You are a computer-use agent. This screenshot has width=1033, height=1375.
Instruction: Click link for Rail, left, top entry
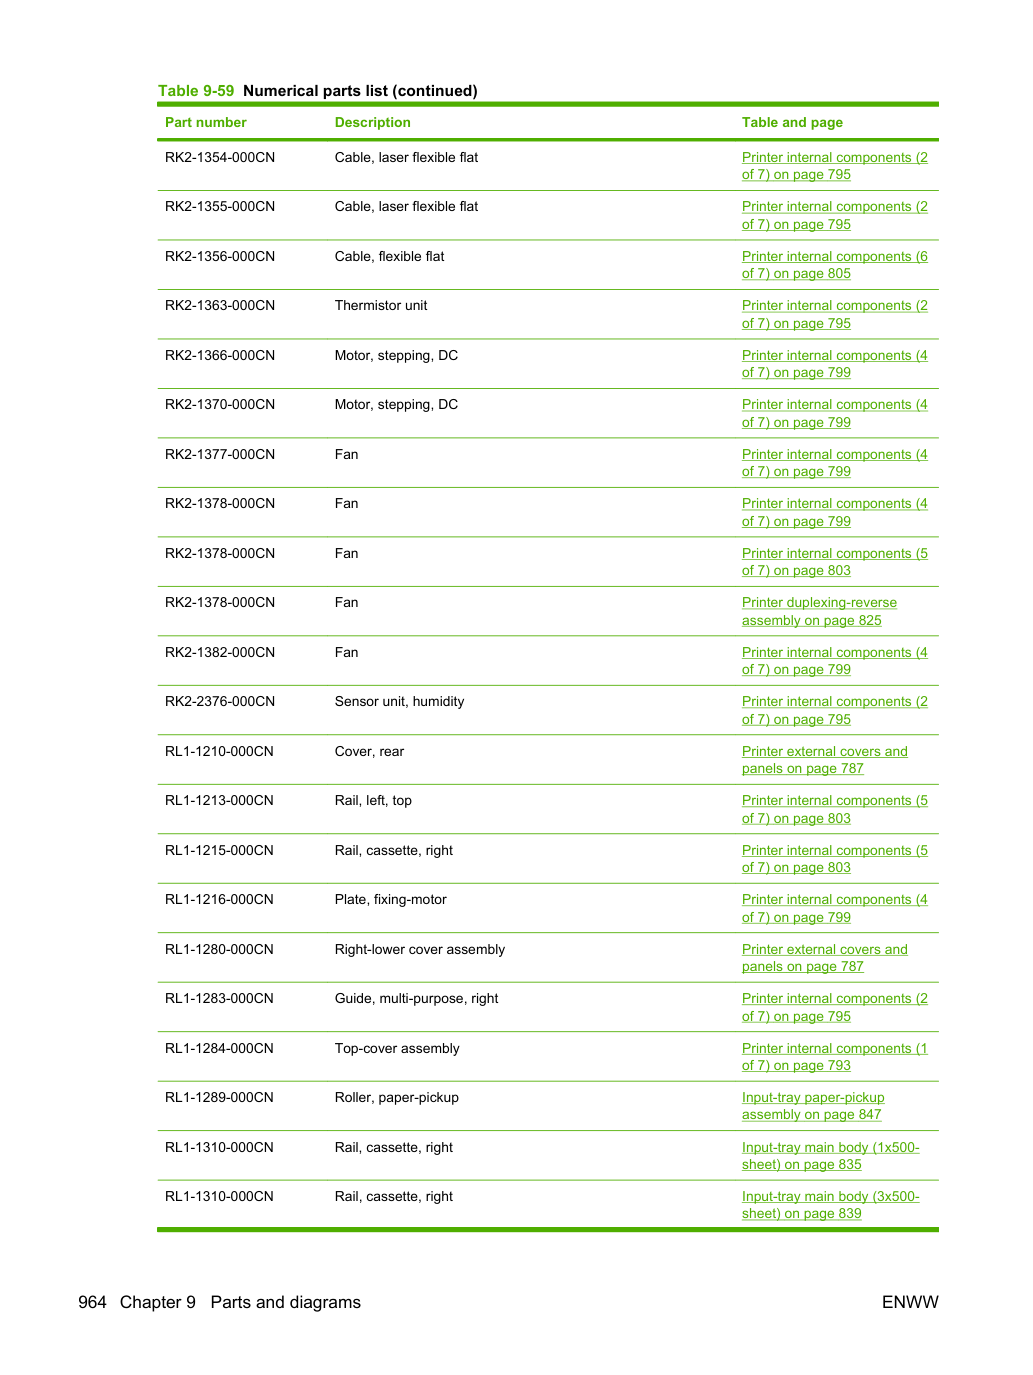tap(834, 809)
